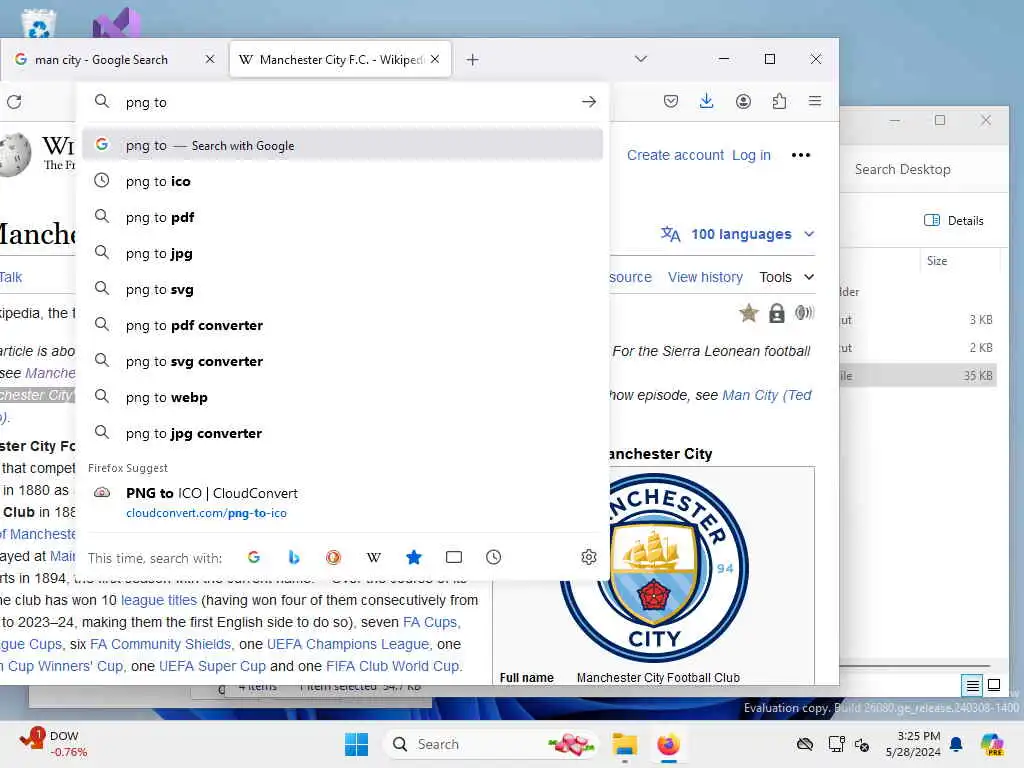Expand the 100 languages dropdown
The image size is (1024, 768).
click(737, 234)
